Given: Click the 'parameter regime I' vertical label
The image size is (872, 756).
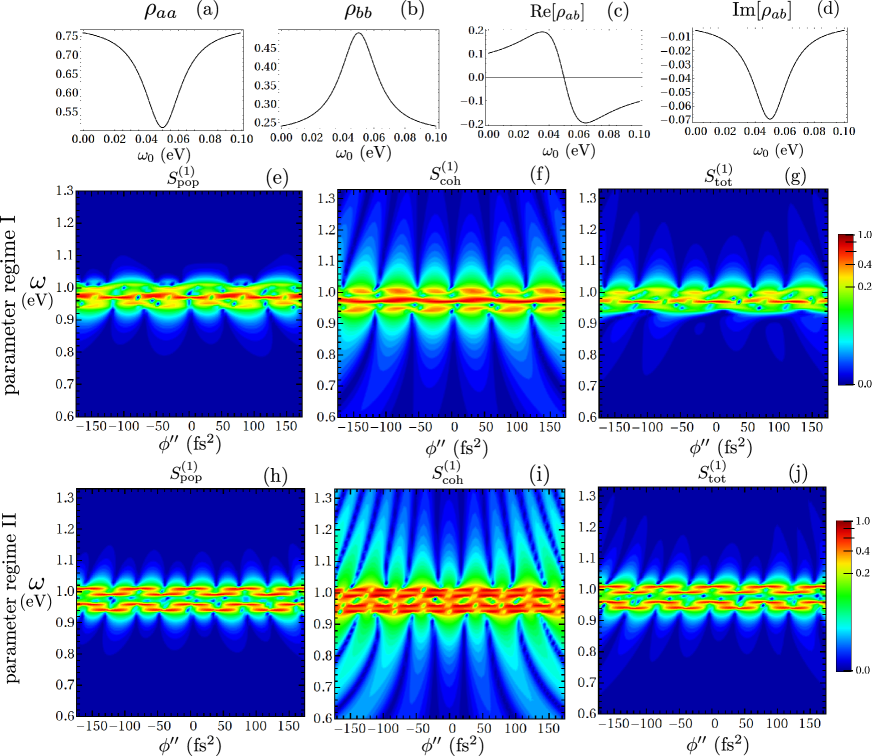Looking at the screenshot, I should point(11,305).
